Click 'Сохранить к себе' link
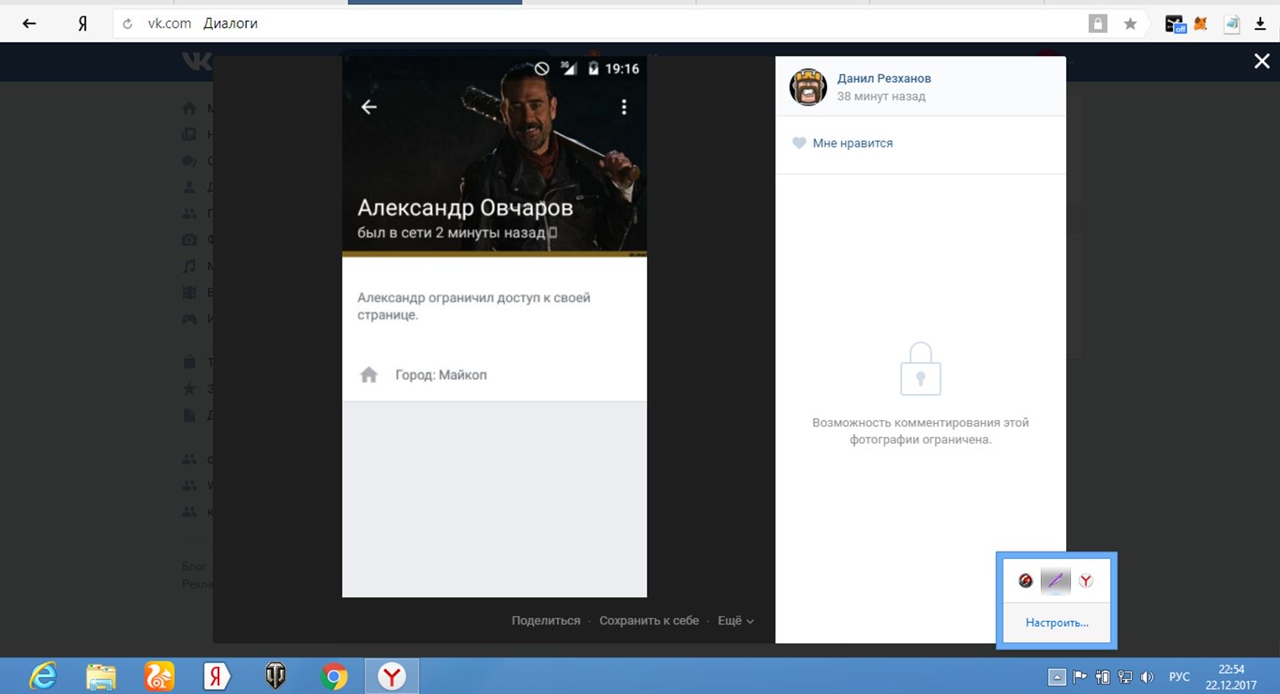The height and width of the screenshot is (694, 1280). (649, 621)
